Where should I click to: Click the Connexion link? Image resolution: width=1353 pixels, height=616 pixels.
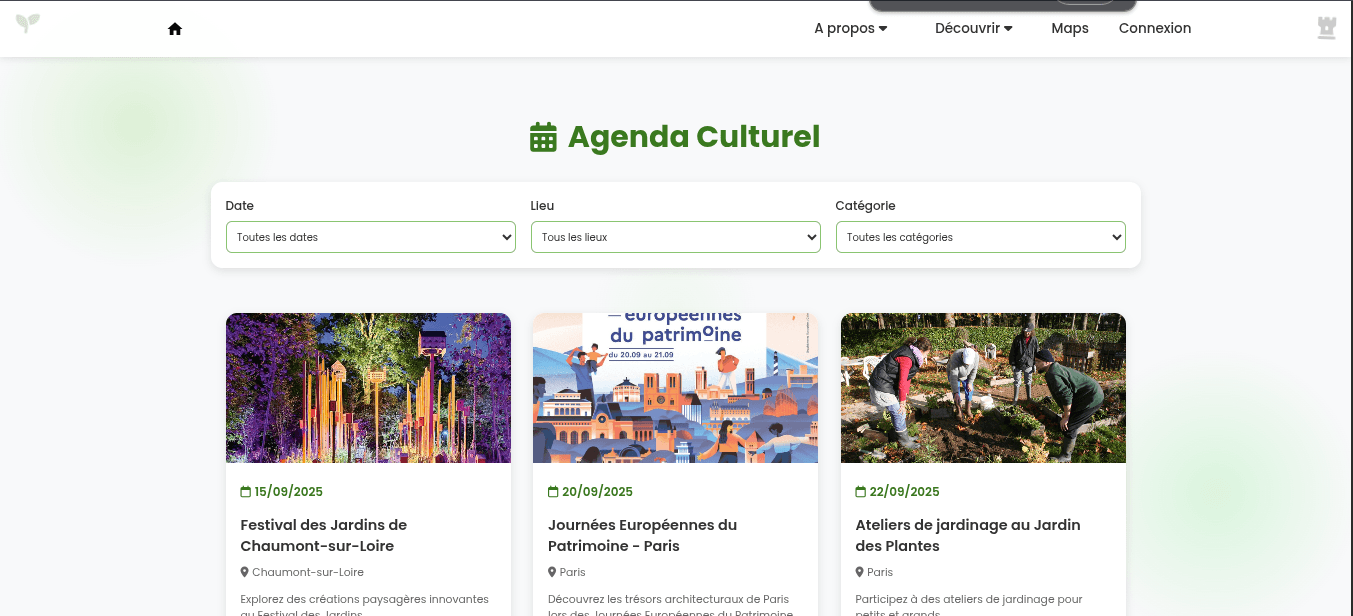tap(1154, 28)
